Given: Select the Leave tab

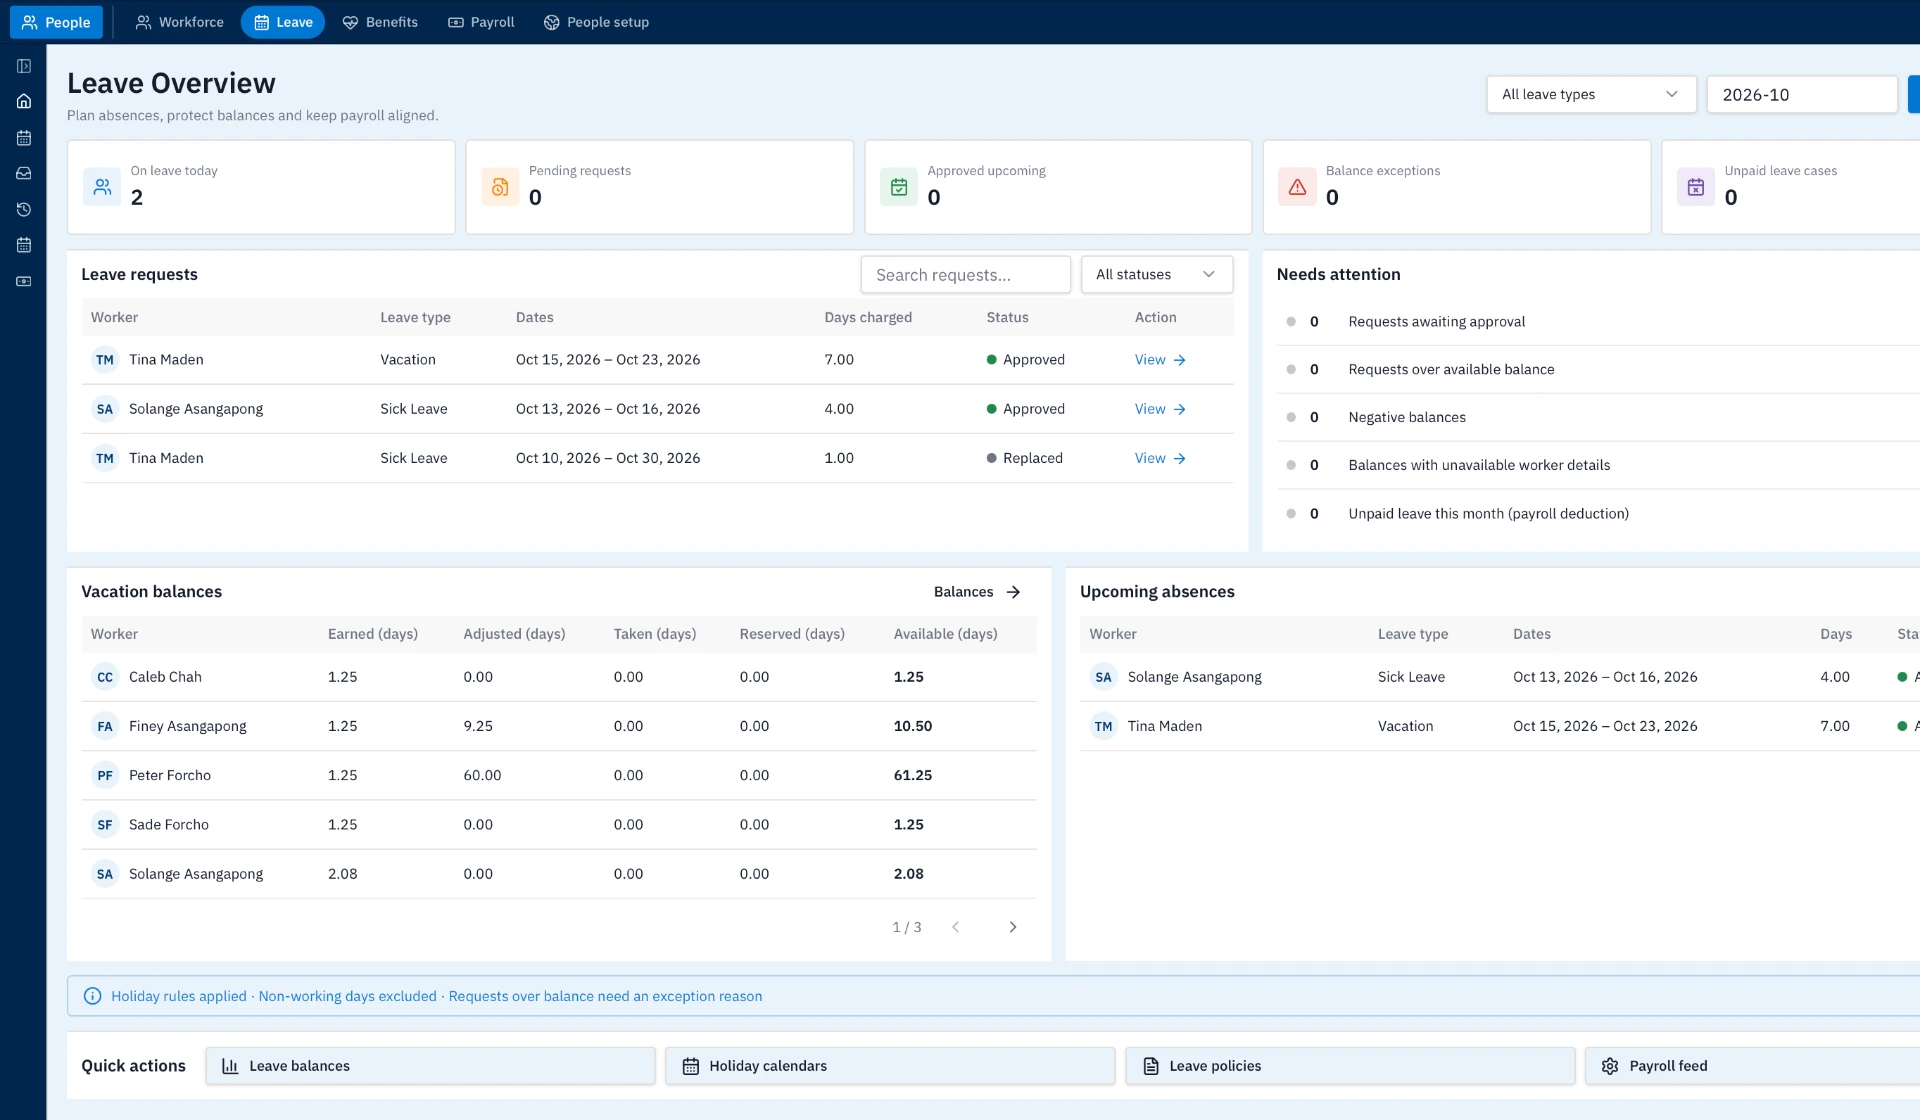Looking at the screenshot, I should 283,22.
